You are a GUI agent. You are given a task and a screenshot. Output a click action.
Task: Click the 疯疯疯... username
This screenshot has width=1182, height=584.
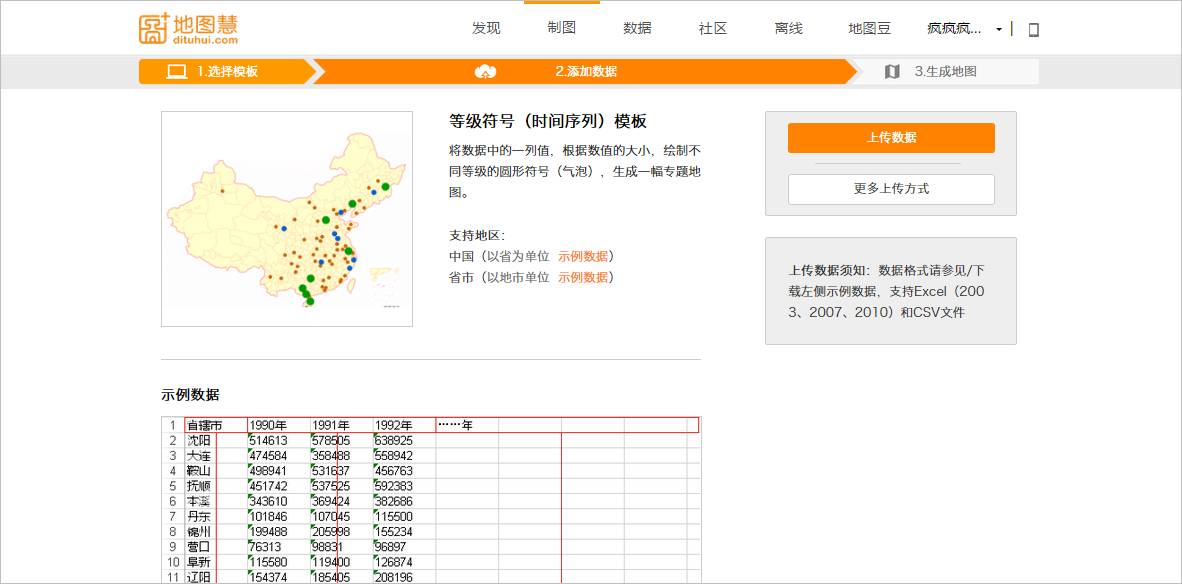click(954, 29)
